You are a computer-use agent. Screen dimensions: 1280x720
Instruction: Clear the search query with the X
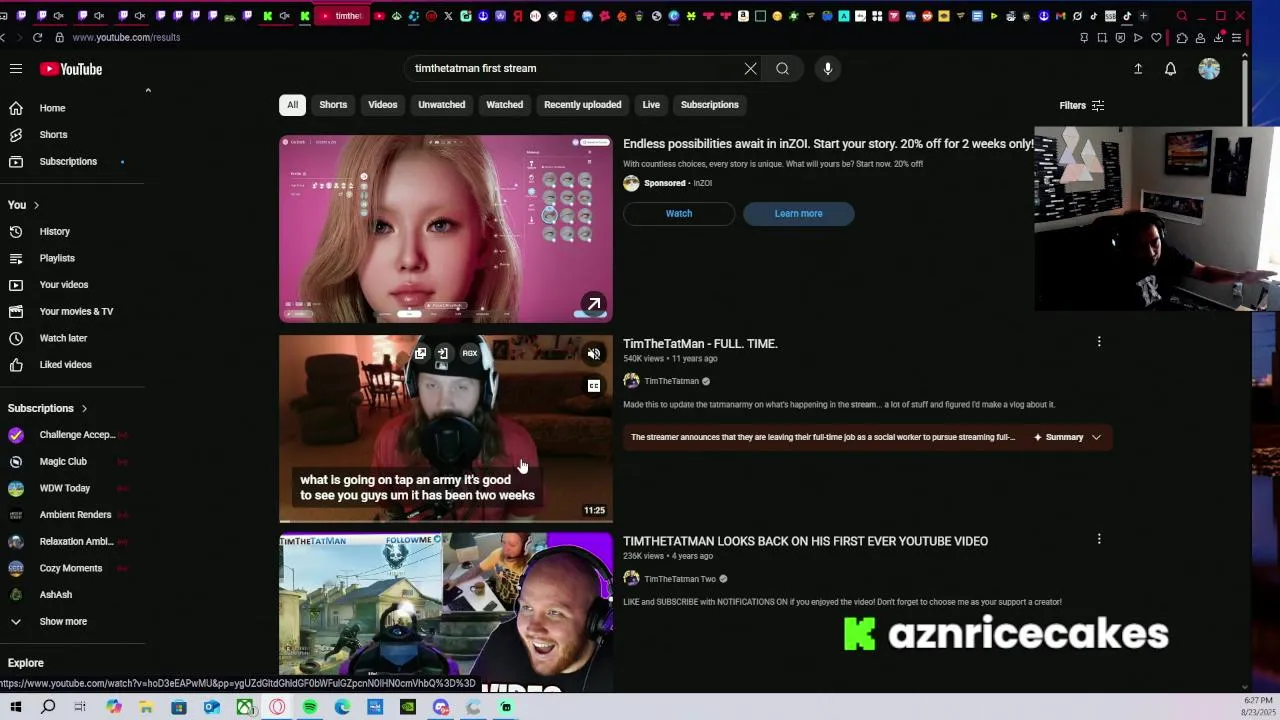pos(750,68)
